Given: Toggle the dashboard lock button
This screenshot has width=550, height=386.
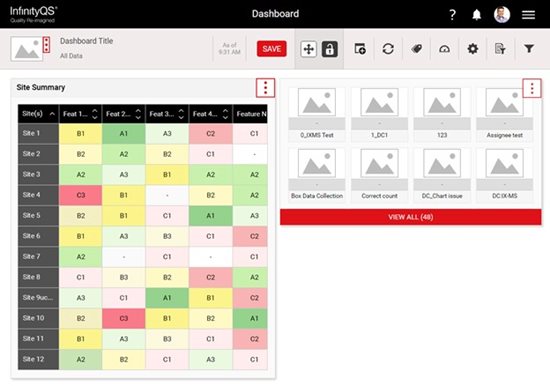Looking at the screenshot, I should pyautogui.click(x=329, y=49).
